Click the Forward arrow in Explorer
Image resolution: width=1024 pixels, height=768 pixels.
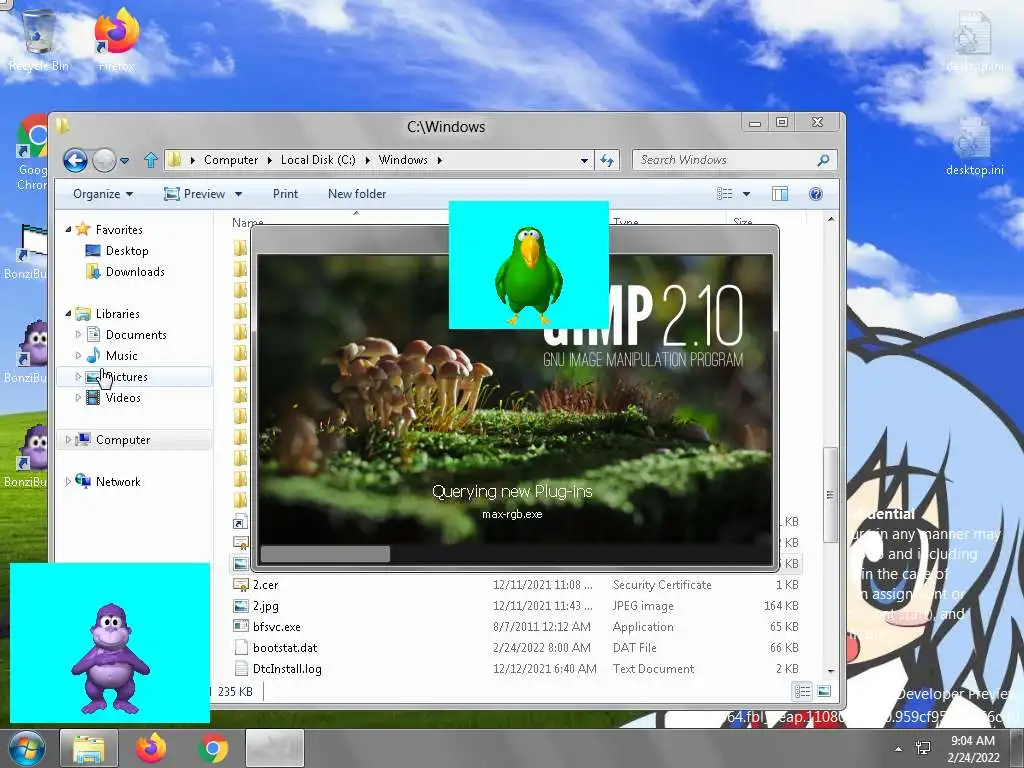tap(104, 160)
